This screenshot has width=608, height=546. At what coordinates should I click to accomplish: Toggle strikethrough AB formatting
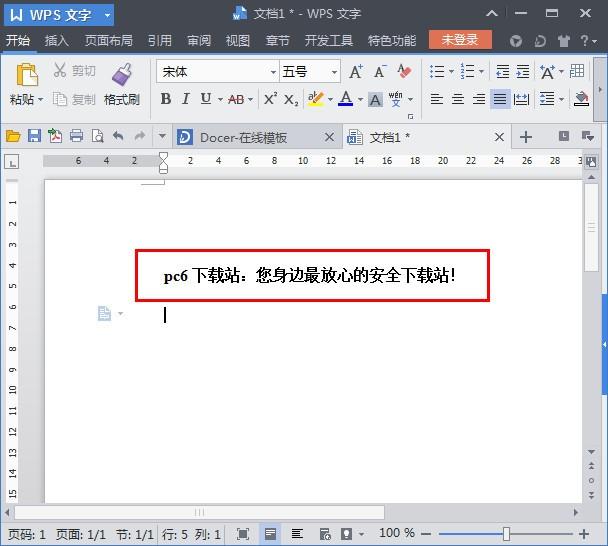tap(236, 100)
